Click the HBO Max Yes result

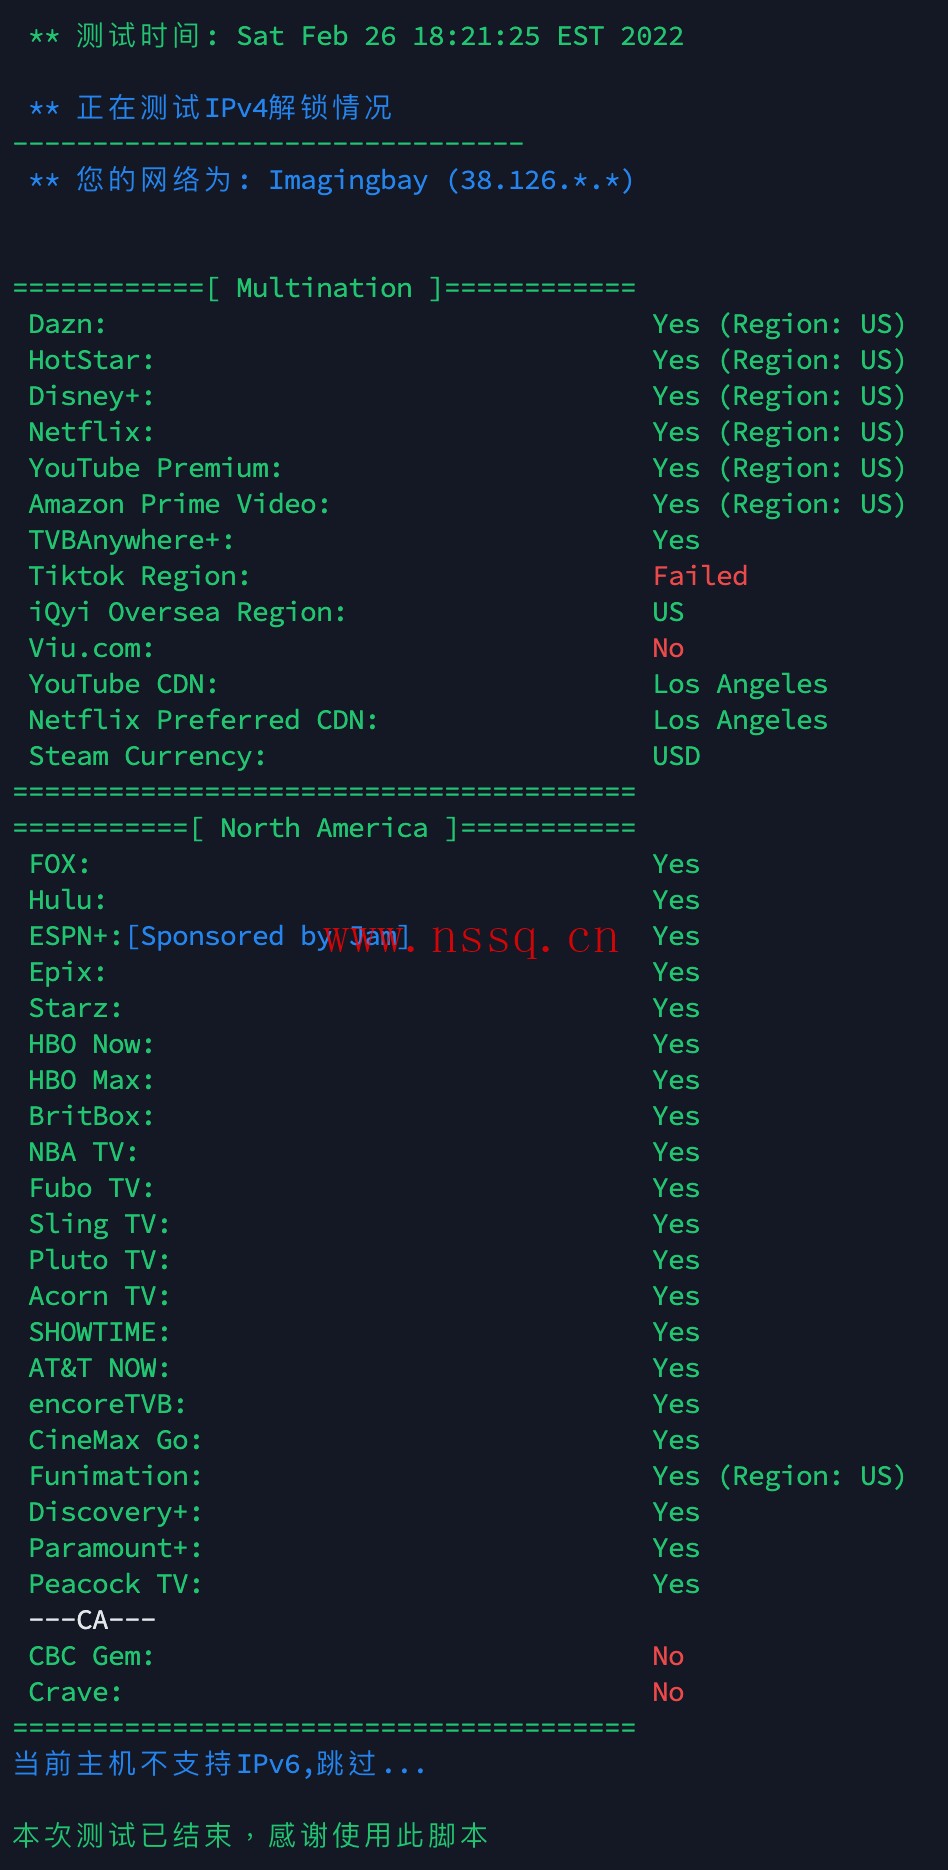point(676,1080)
